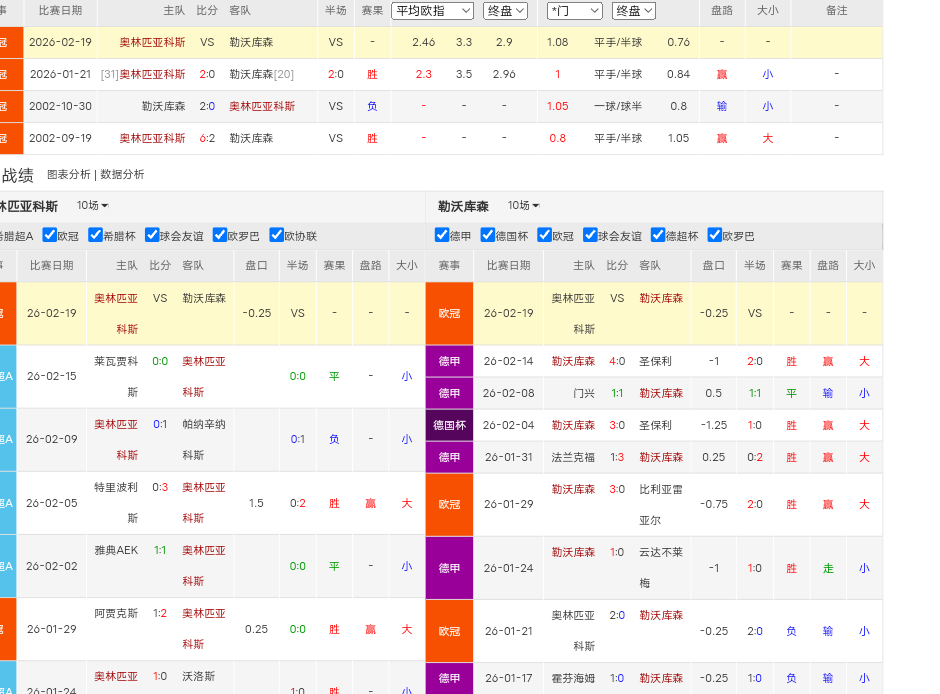The width and height of the screenshot is (940, 694).
Task: Uncheck the 德甲 checkbox
Action: tap(442, 235)
